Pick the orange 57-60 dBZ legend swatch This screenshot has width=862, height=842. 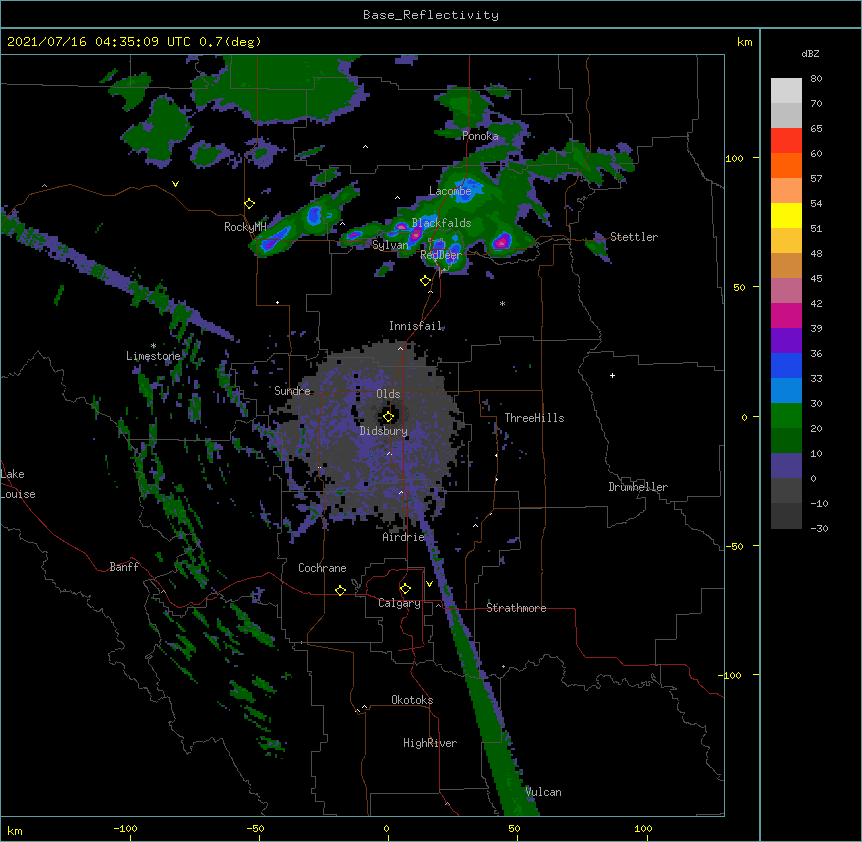786,165
